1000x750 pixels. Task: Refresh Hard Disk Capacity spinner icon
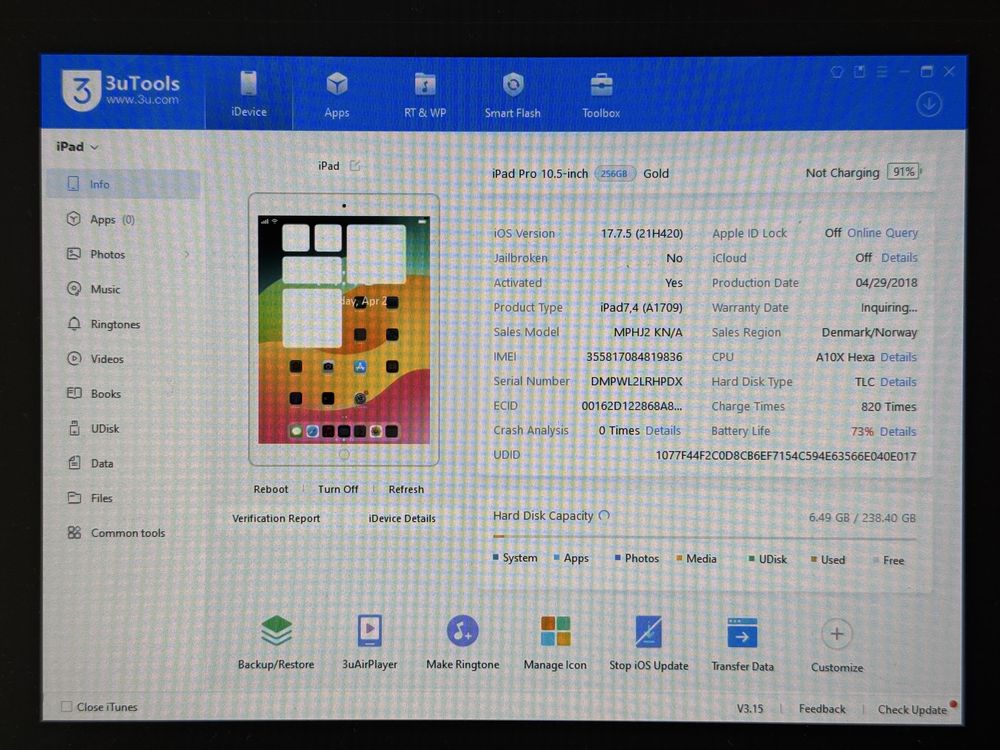tap(605, 515)
